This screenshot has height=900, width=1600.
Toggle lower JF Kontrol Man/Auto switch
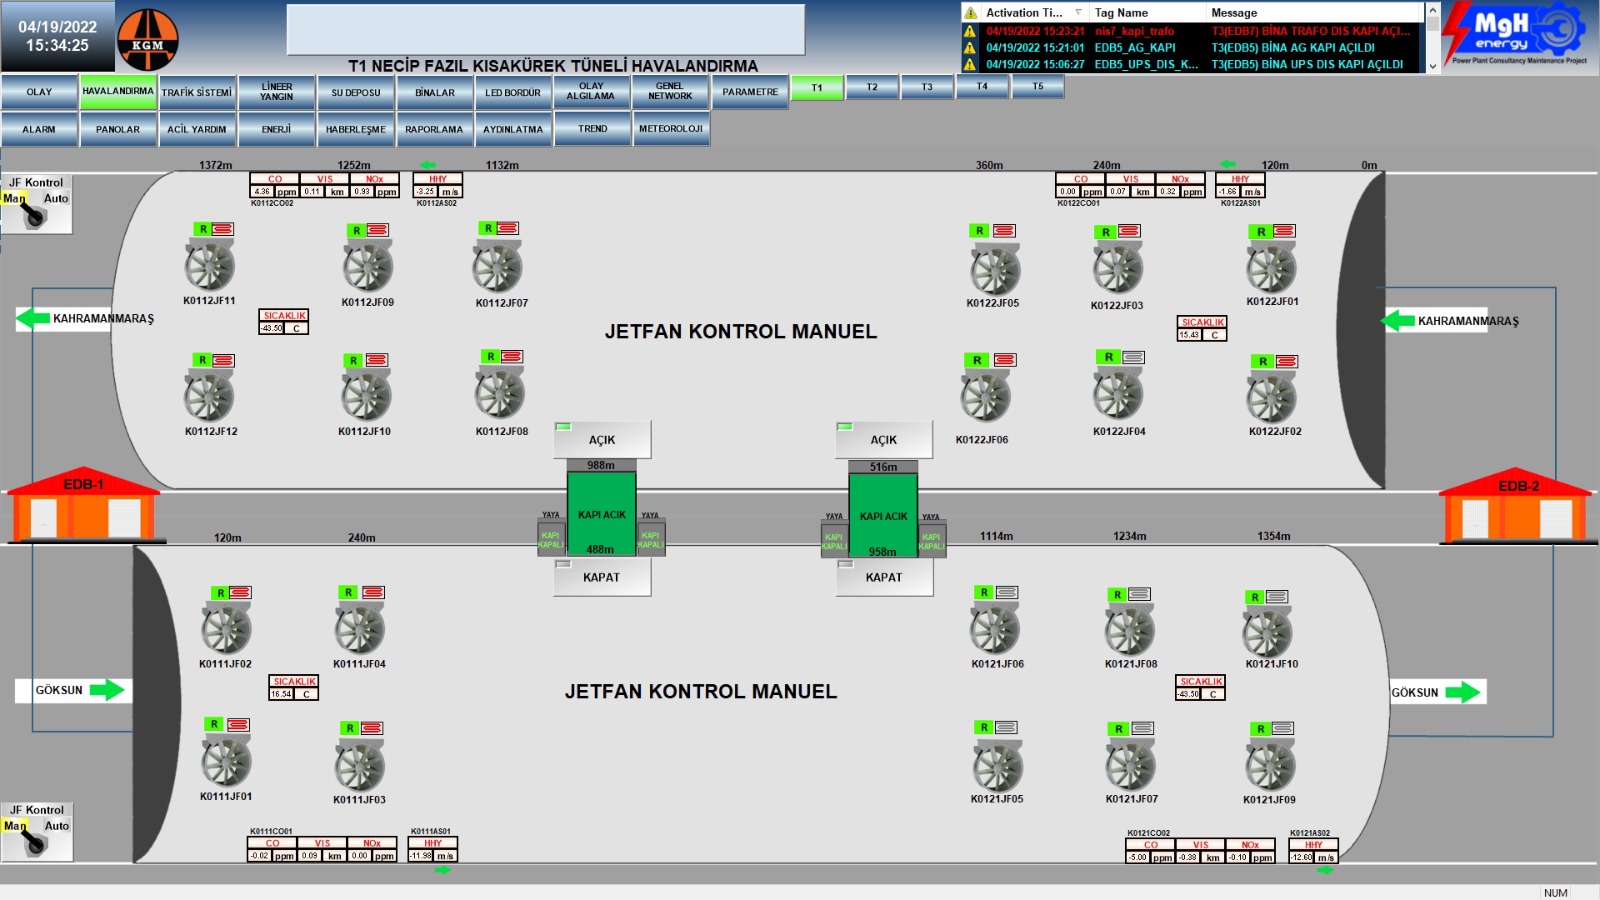[35, 839]
